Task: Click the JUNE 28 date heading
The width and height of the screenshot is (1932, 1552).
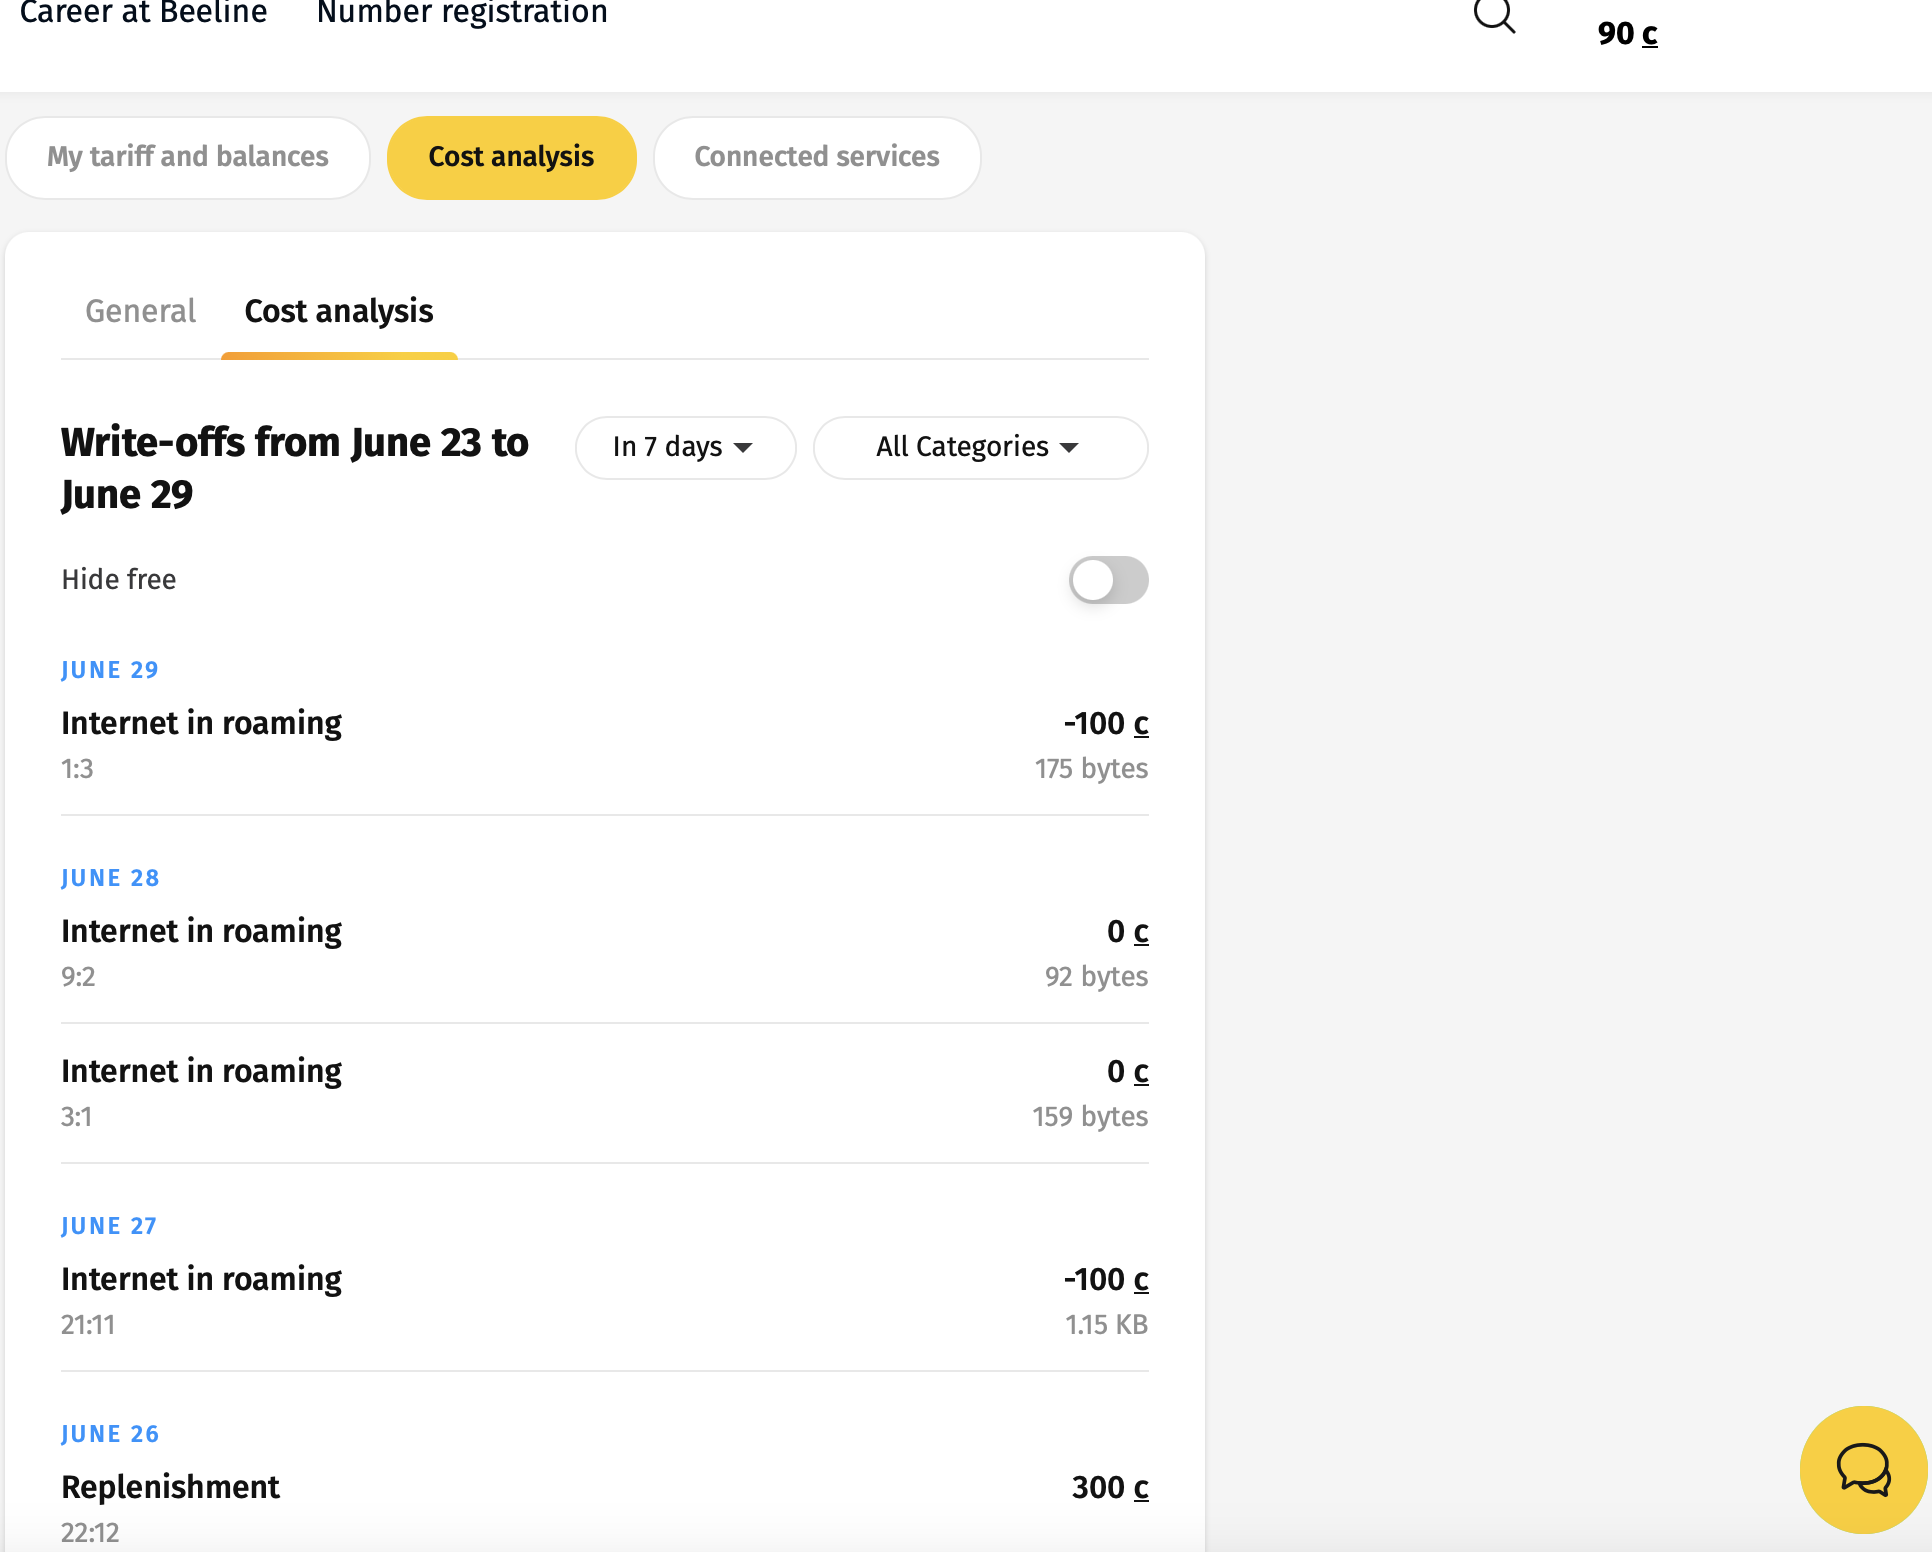Action: click(x=110, y=878)
